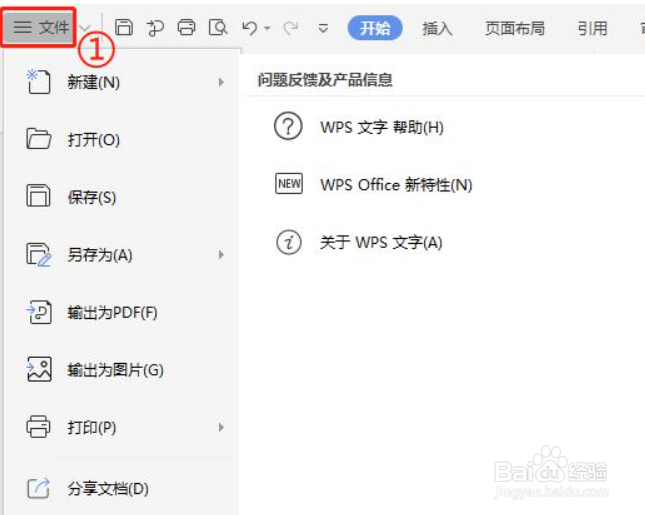Open the customize quick access dropdown
This screenshot has height=515, width=645.
323,29
